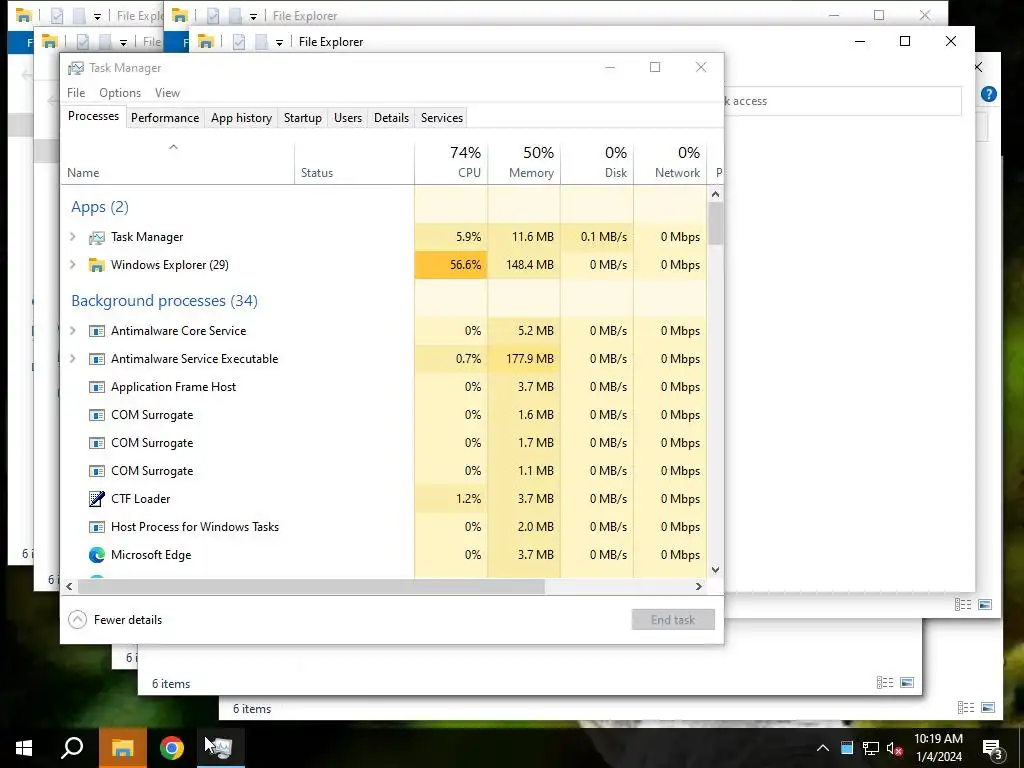Viewport: 1024px width, 768px height.
Task: Click the End task button
Action: [673, 620]
